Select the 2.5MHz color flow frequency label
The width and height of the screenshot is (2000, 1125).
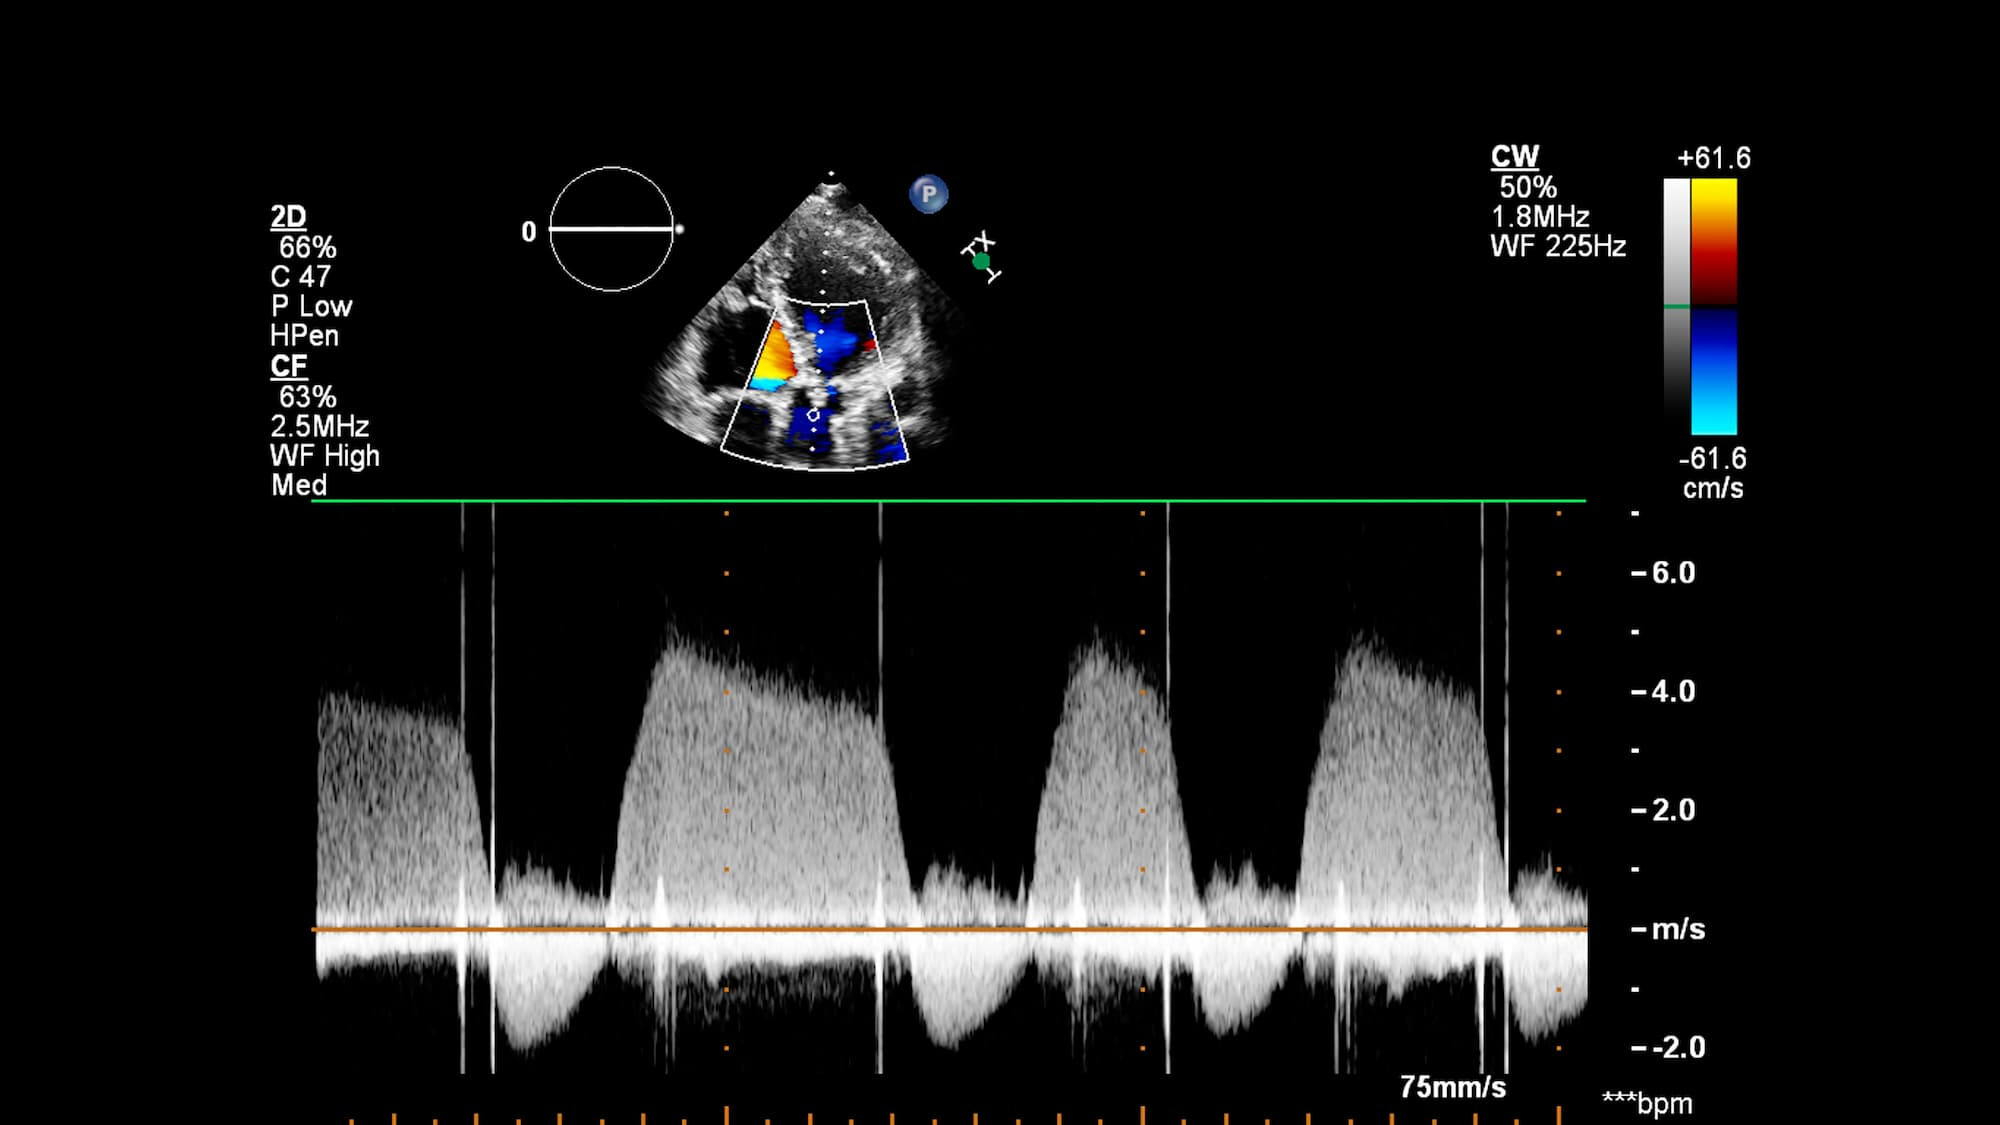[318, 427]
